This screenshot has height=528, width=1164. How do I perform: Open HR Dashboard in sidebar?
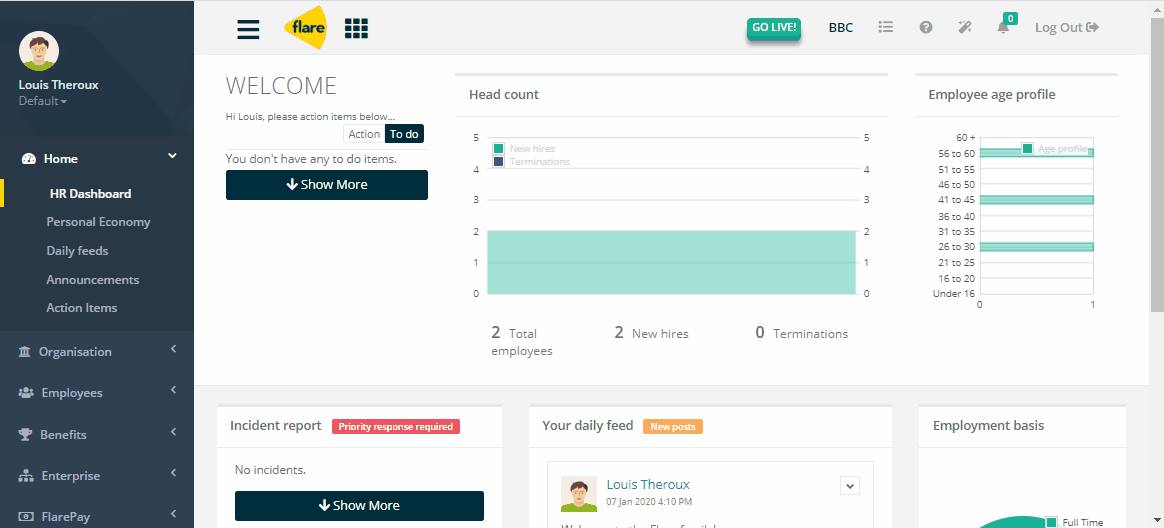point(91,194)
